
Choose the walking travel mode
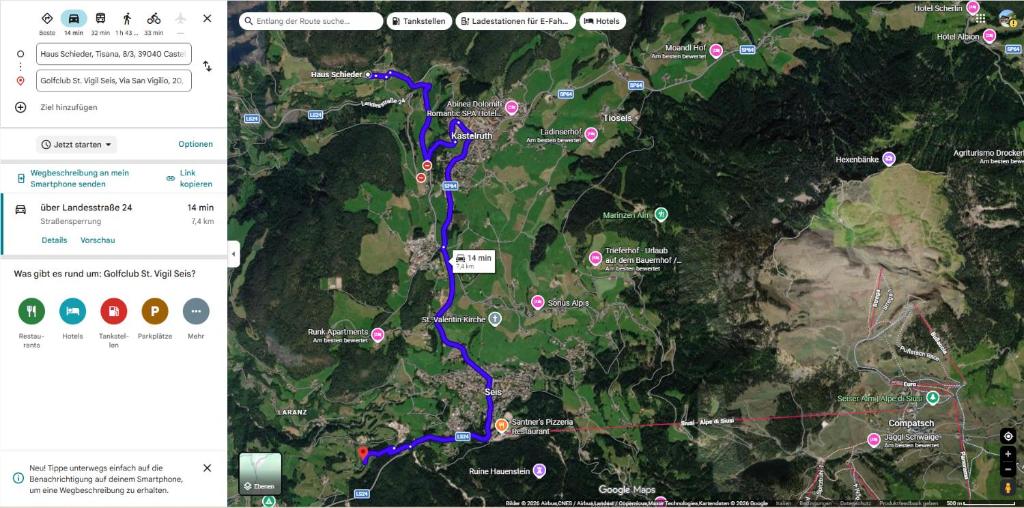point(127,18)
